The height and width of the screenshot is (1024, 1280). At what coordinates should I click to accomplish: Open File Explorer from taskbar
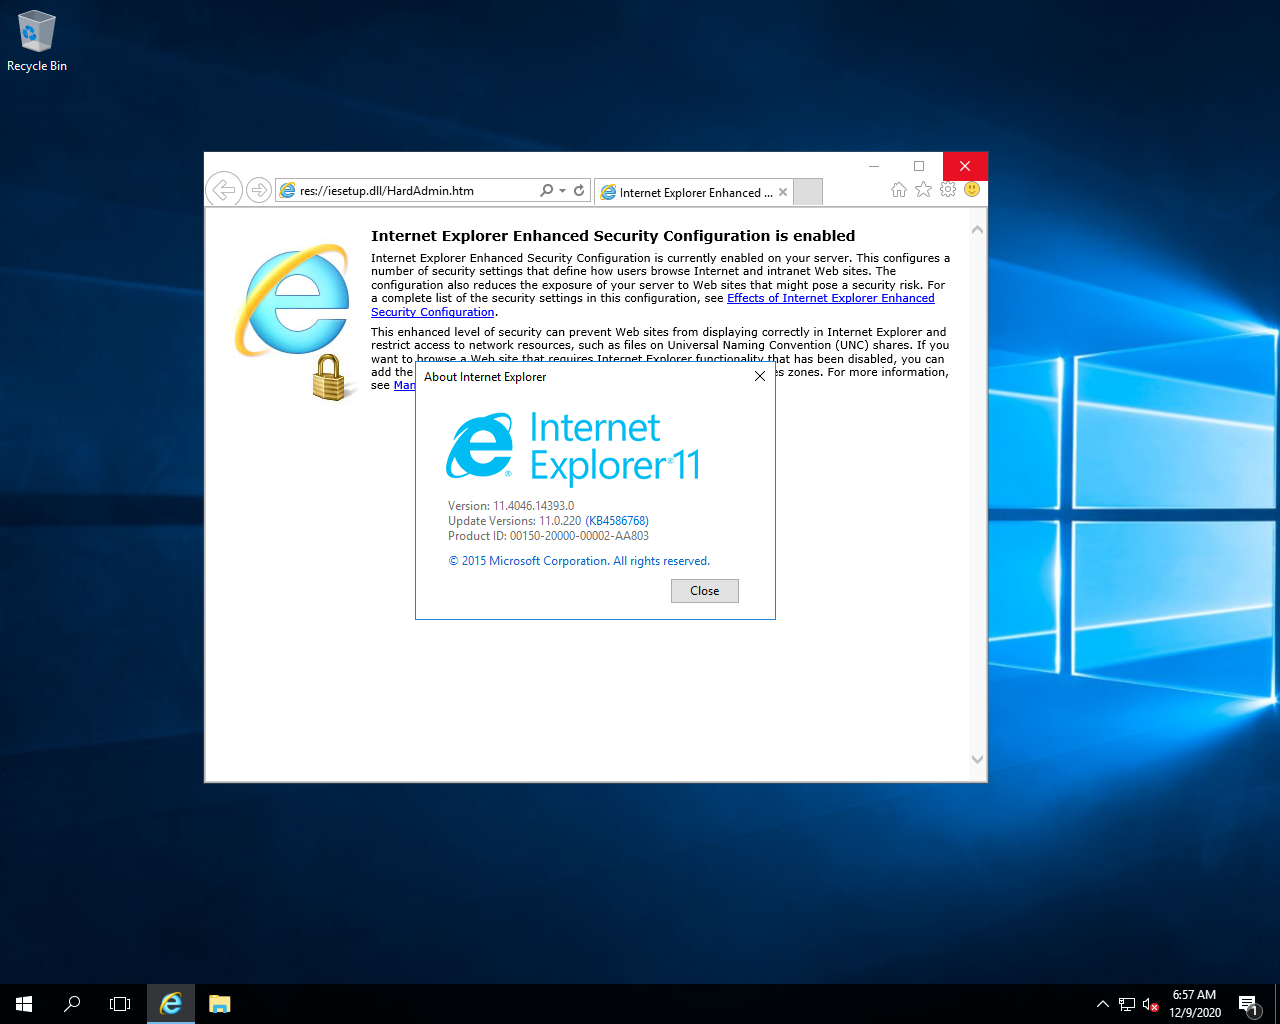(x=220, y=1004)
